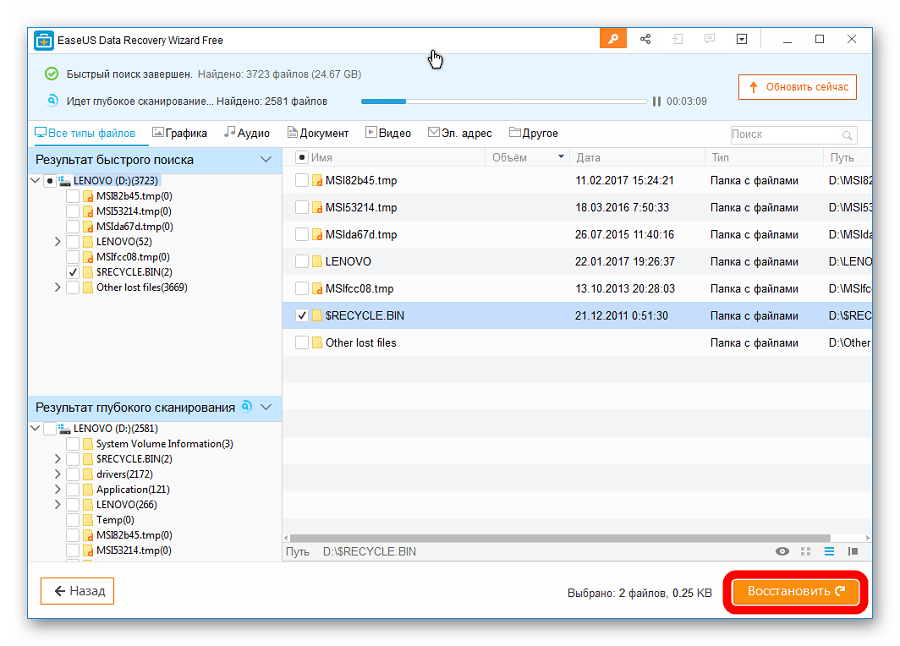Click the import session icon in title bar
The width and height of the screenshot is (900, 646).
(x=677, y=39)
